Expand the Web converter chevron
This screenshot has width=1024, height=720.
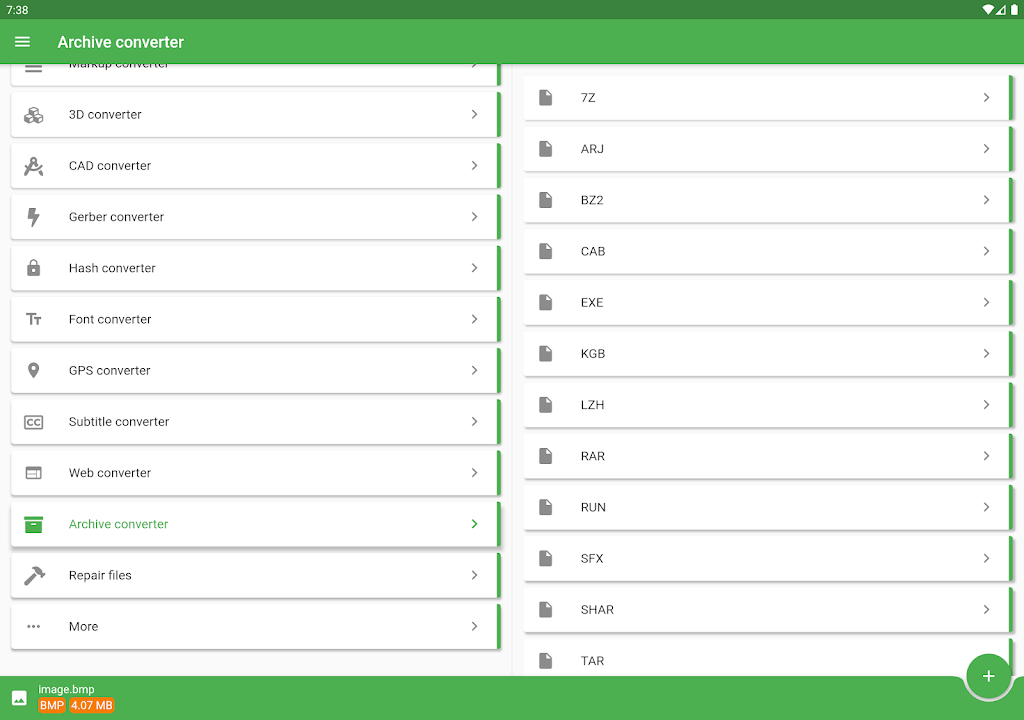(x=474, y=473)
